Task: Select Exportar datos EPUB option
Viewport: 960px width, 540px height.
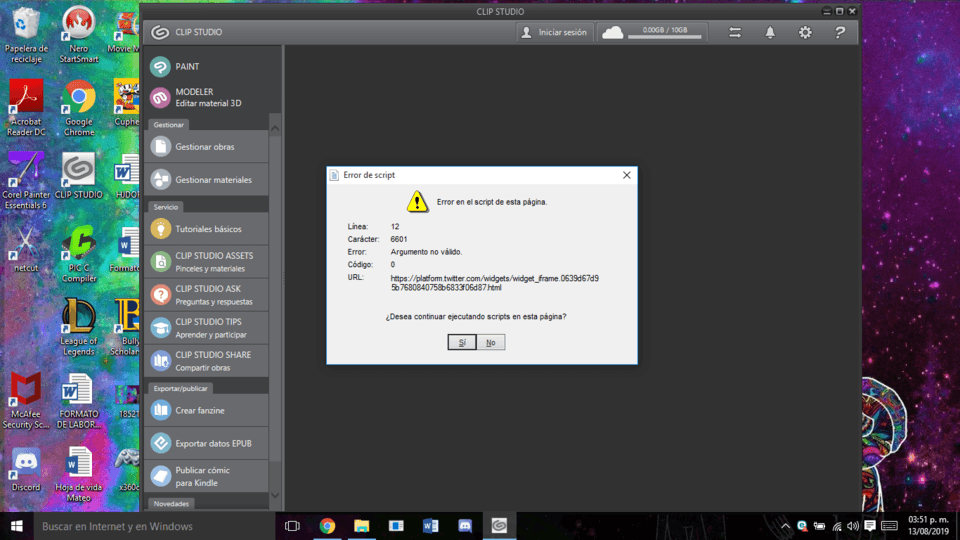Action: (x=206, y=444)
